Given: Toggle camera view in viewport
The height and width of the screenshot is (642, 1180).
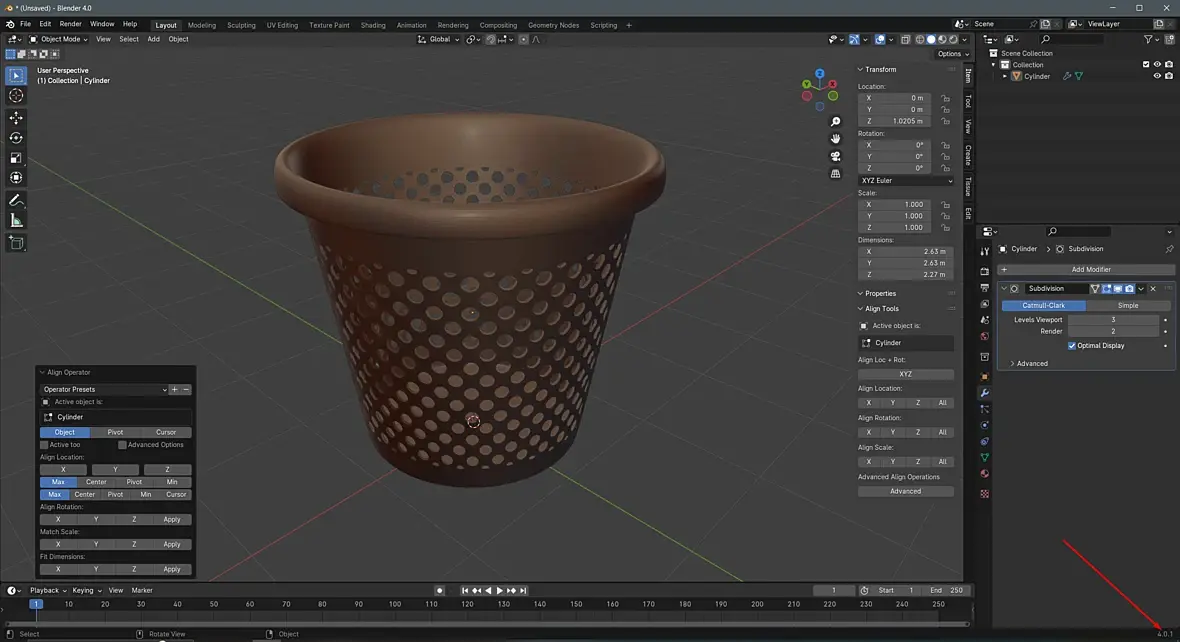Looking at the screenshot, I should pyautogui.click(x=835, y=157).
